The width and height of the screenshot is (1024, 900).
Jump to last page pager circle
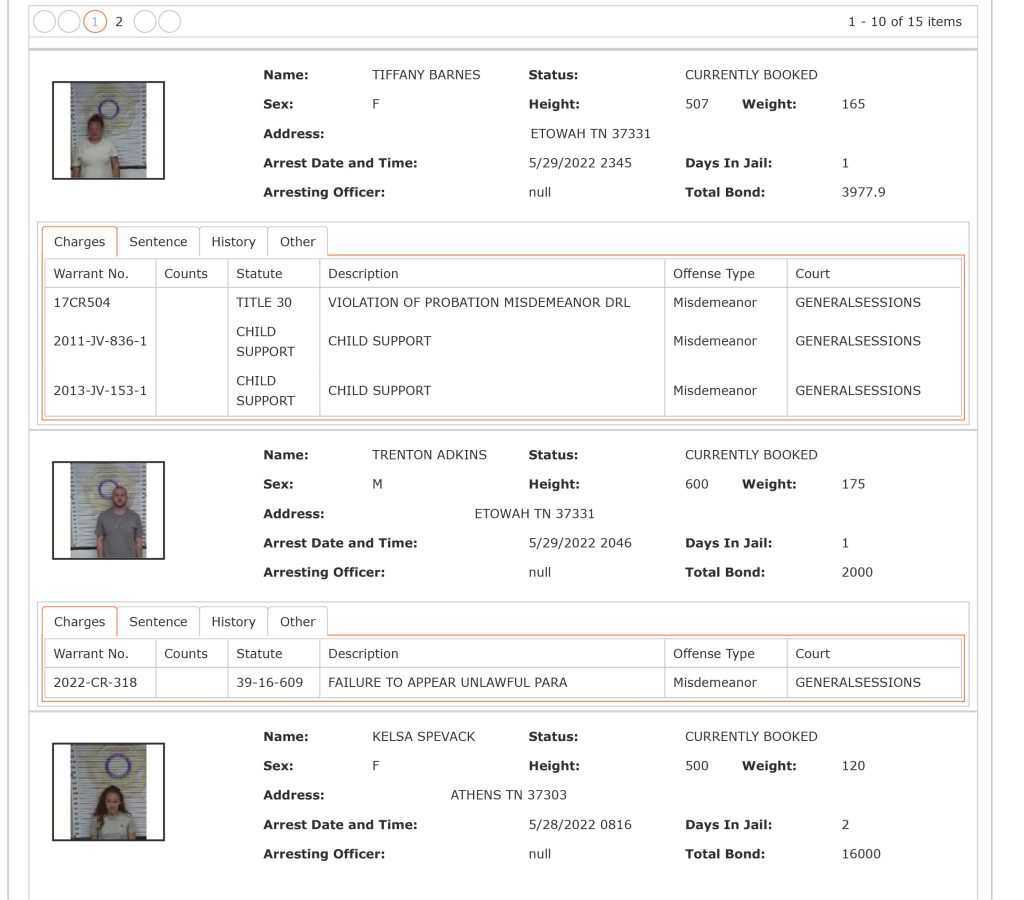(x=170, y=22)
